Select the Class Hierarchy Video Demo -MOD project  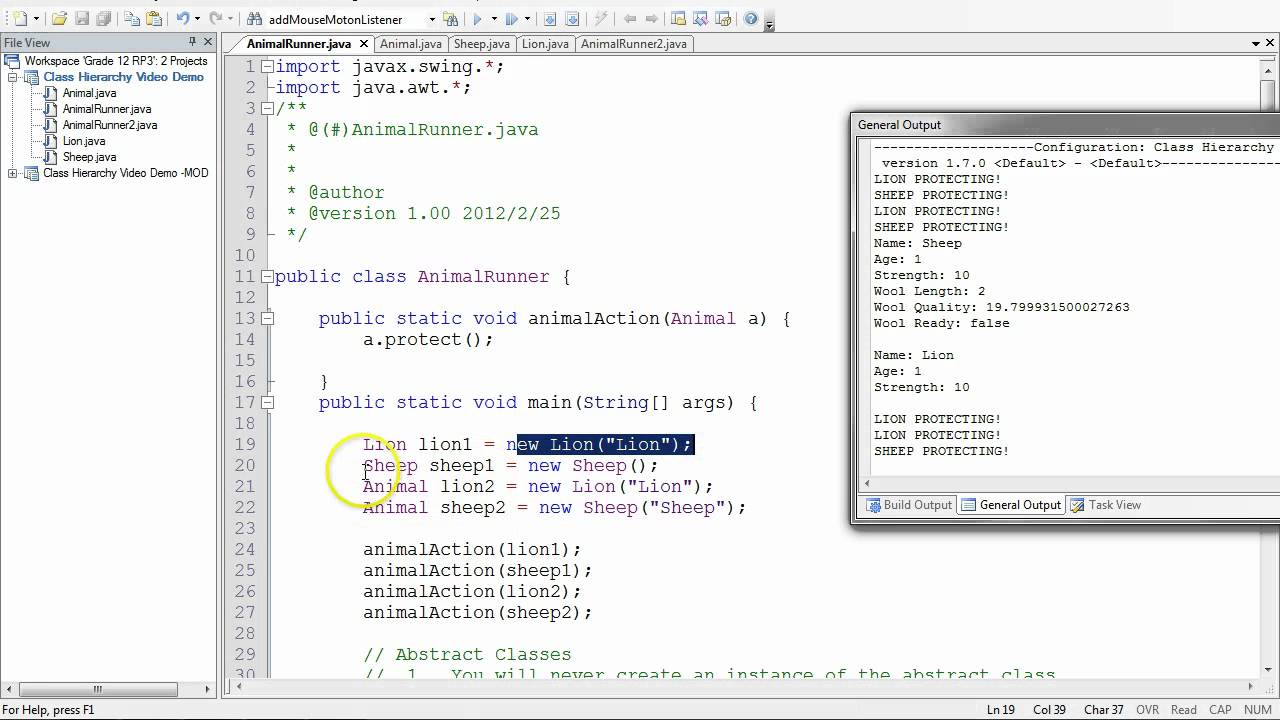[x=126, y=173]
